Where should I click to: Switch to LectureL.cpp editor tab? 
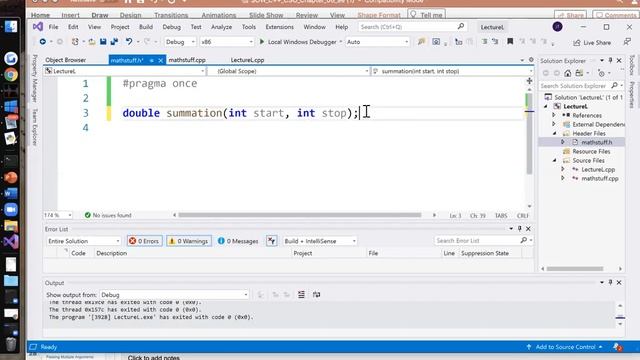coord(247,60)
